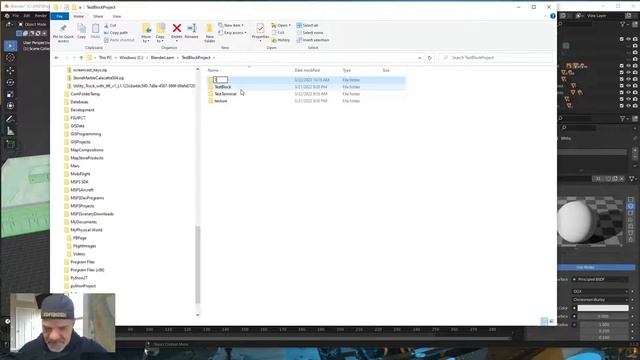Expand address bar history dropdown
This screenshot has width=640, height=360.
point(420,58)
